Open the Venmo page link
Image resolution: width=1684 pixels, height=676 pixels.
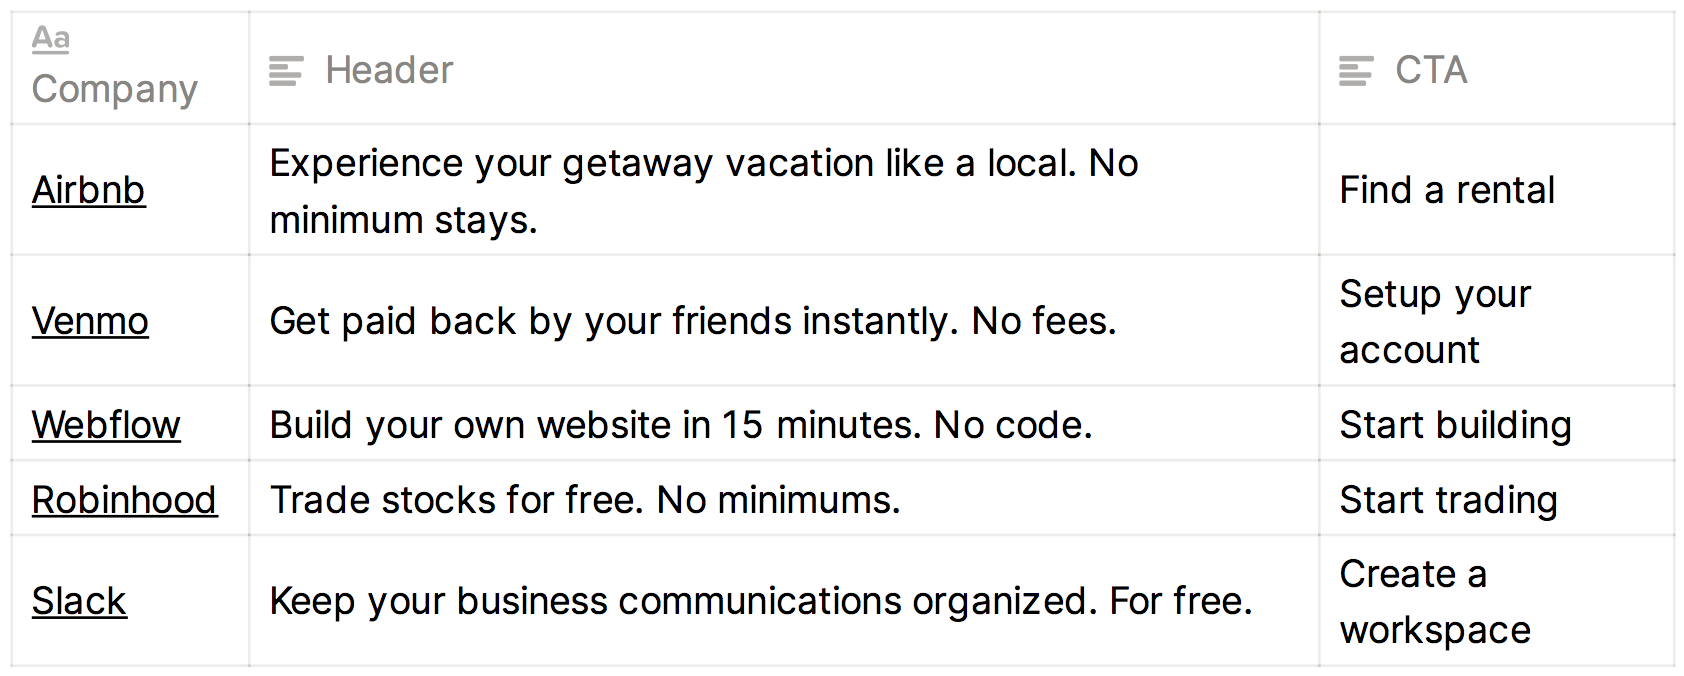click(x=90, y=321)
